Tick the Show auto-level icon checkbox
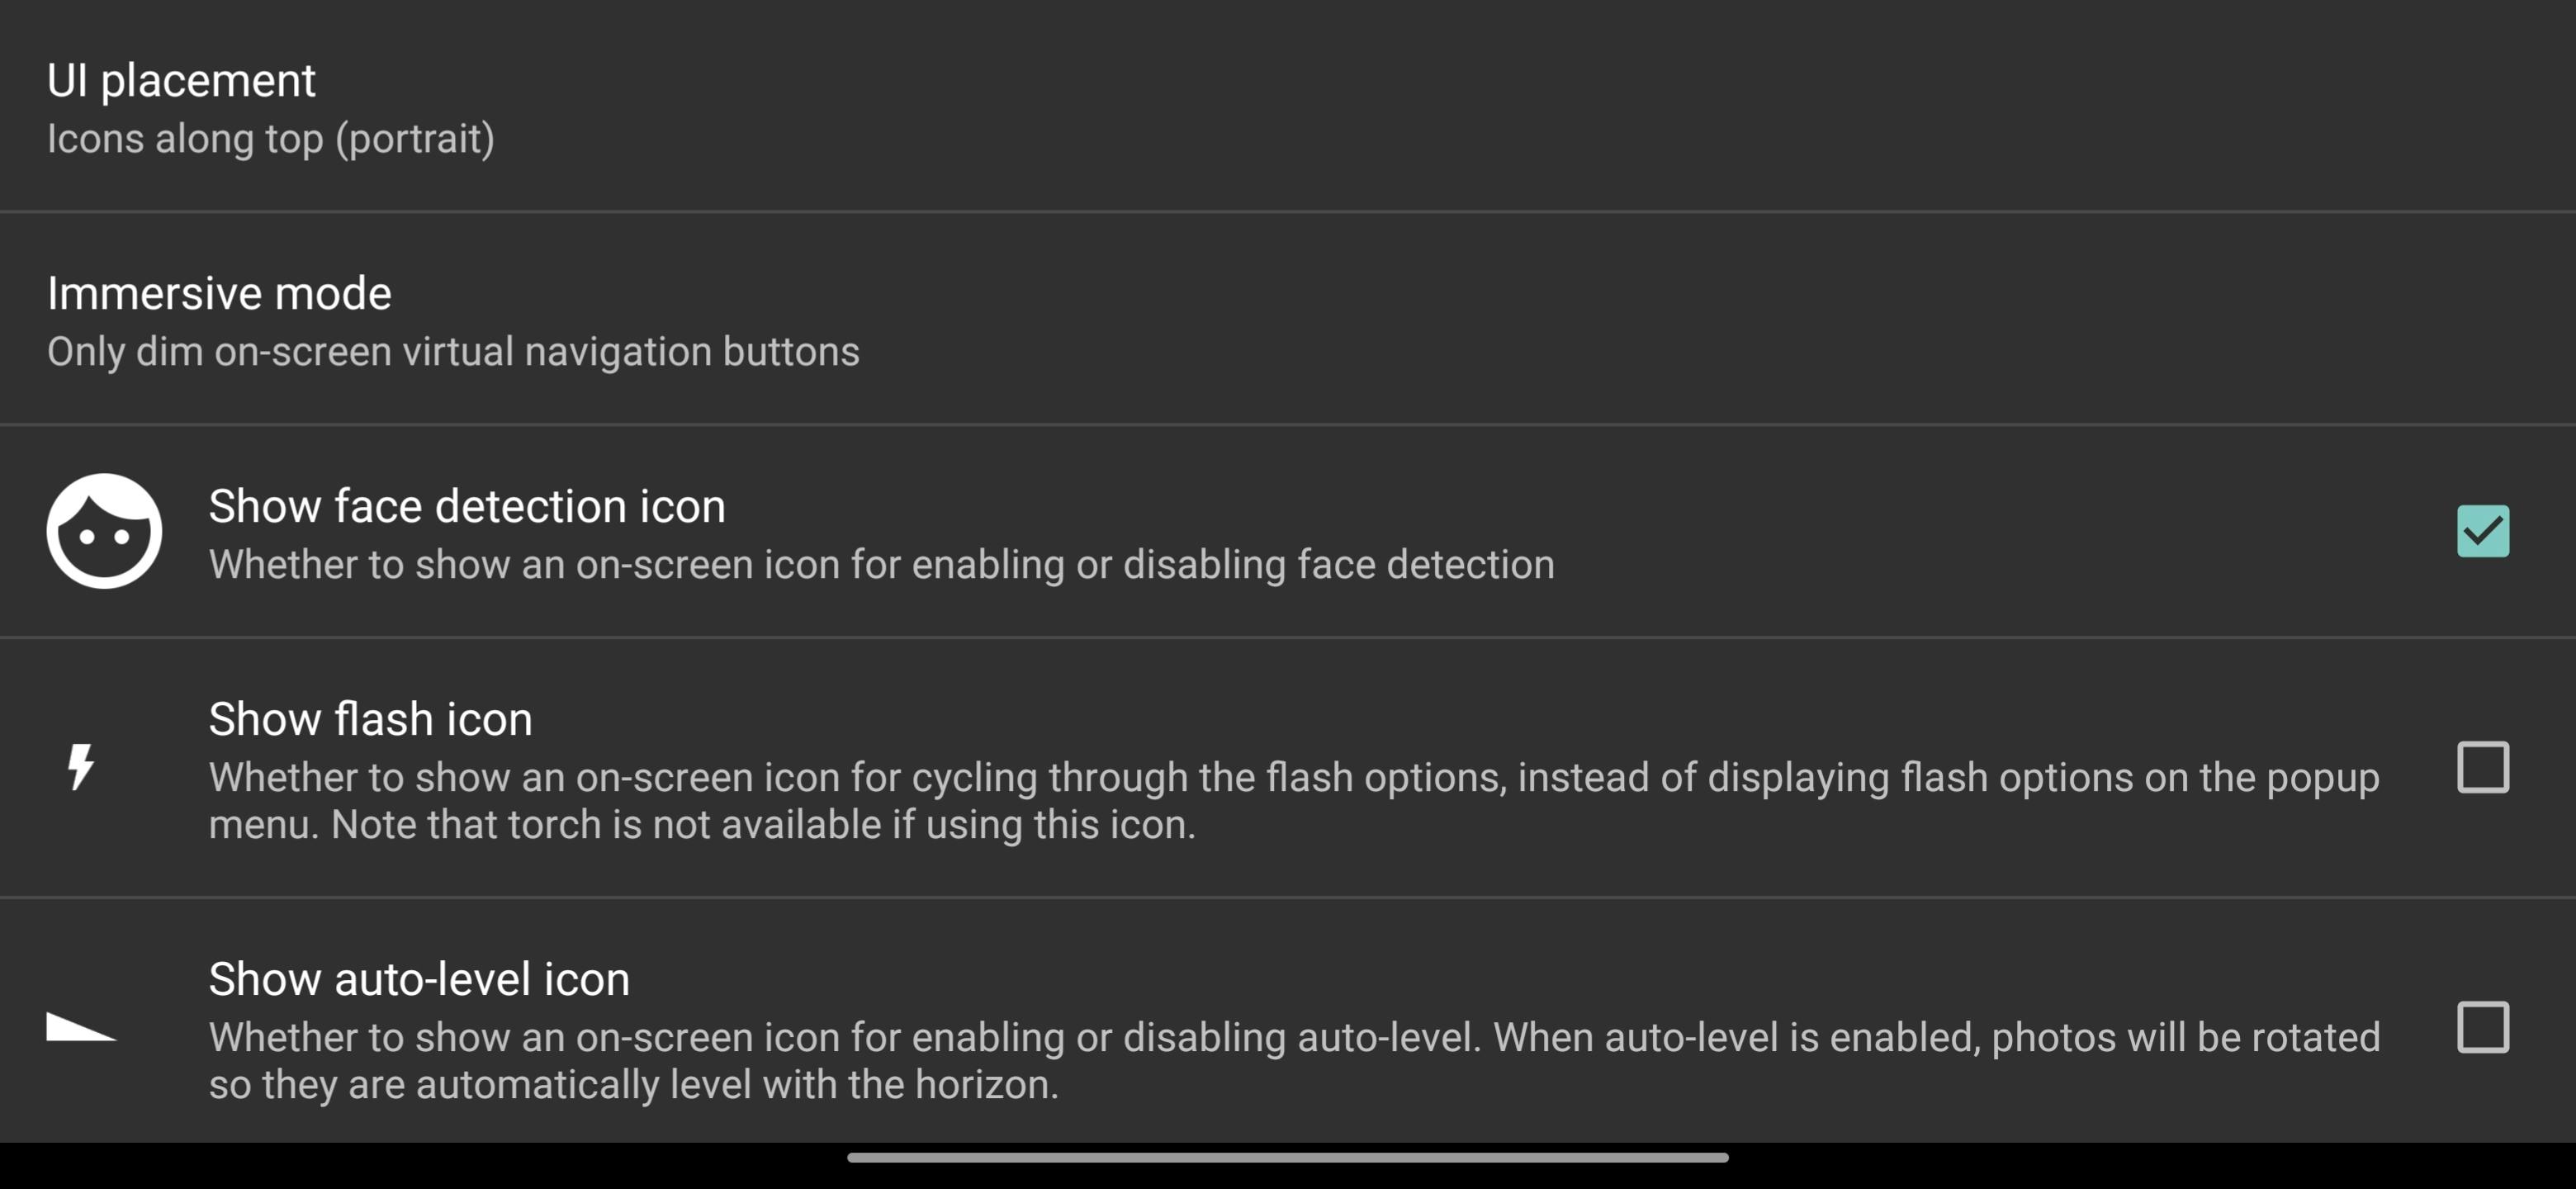Viewport: 2576px width, 1189px height. (x=2482, y=1027)
